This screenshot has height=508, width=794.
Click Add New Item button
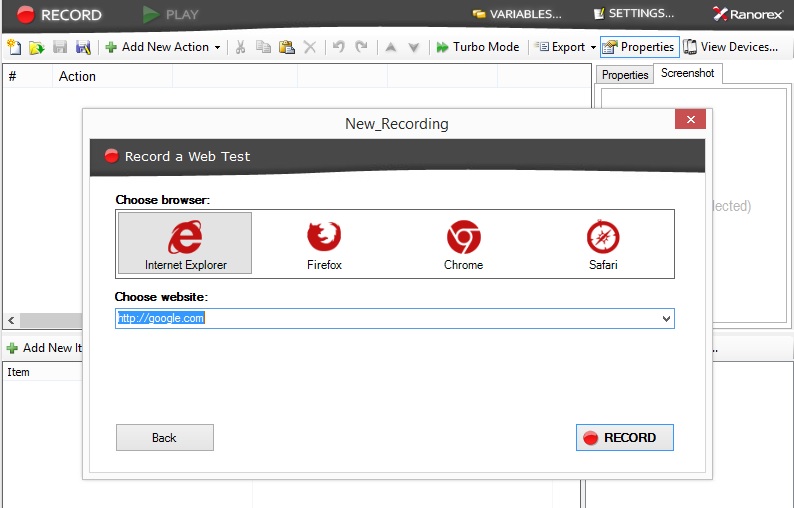pos(44,348)
